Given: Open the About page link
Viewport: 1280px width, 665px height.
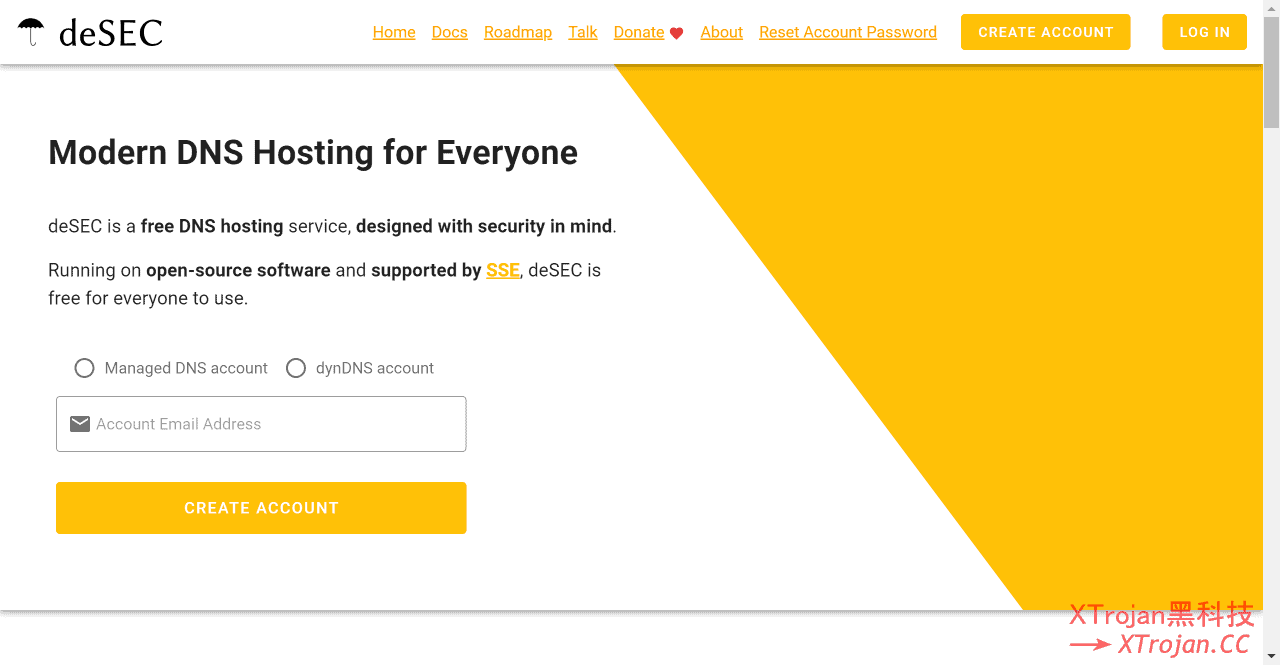Looking at the screenshot, I should tap(721, 32).
